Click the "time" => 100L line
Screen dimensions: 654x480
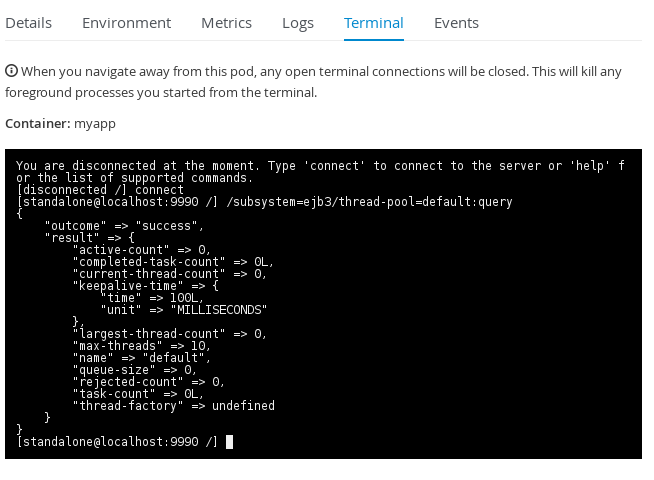click(152, 298)
